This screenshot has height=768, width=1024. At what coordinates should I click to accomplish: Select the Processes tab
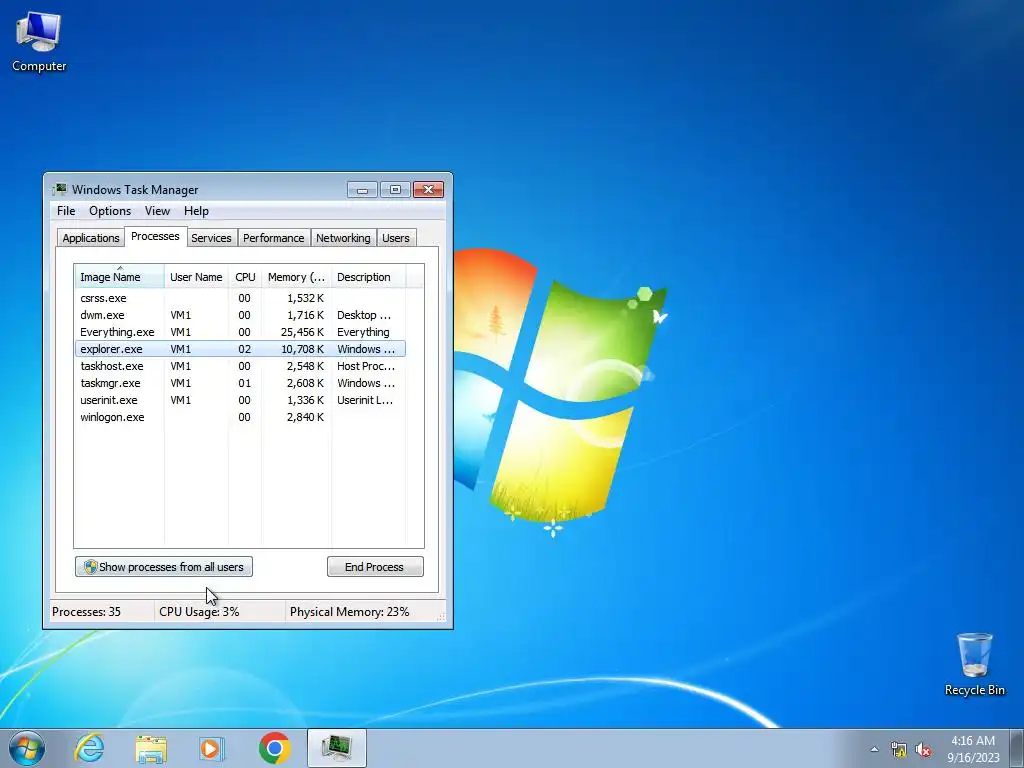pyautogui.click(x=155, y=236)
